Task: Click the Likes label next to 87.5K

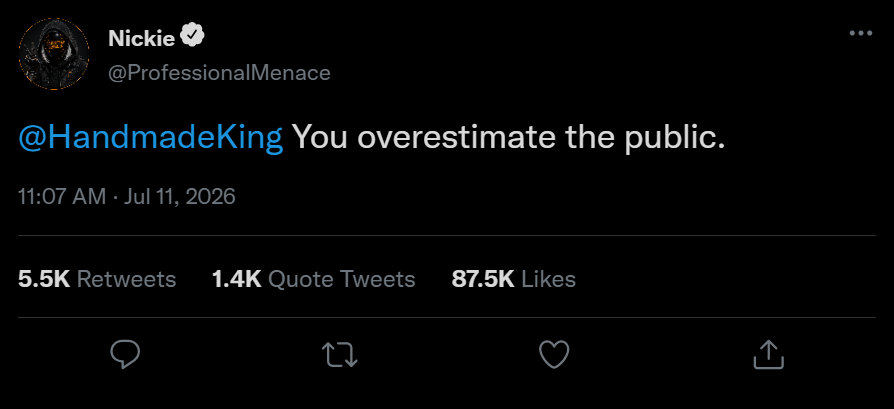Action: (548, 280)
